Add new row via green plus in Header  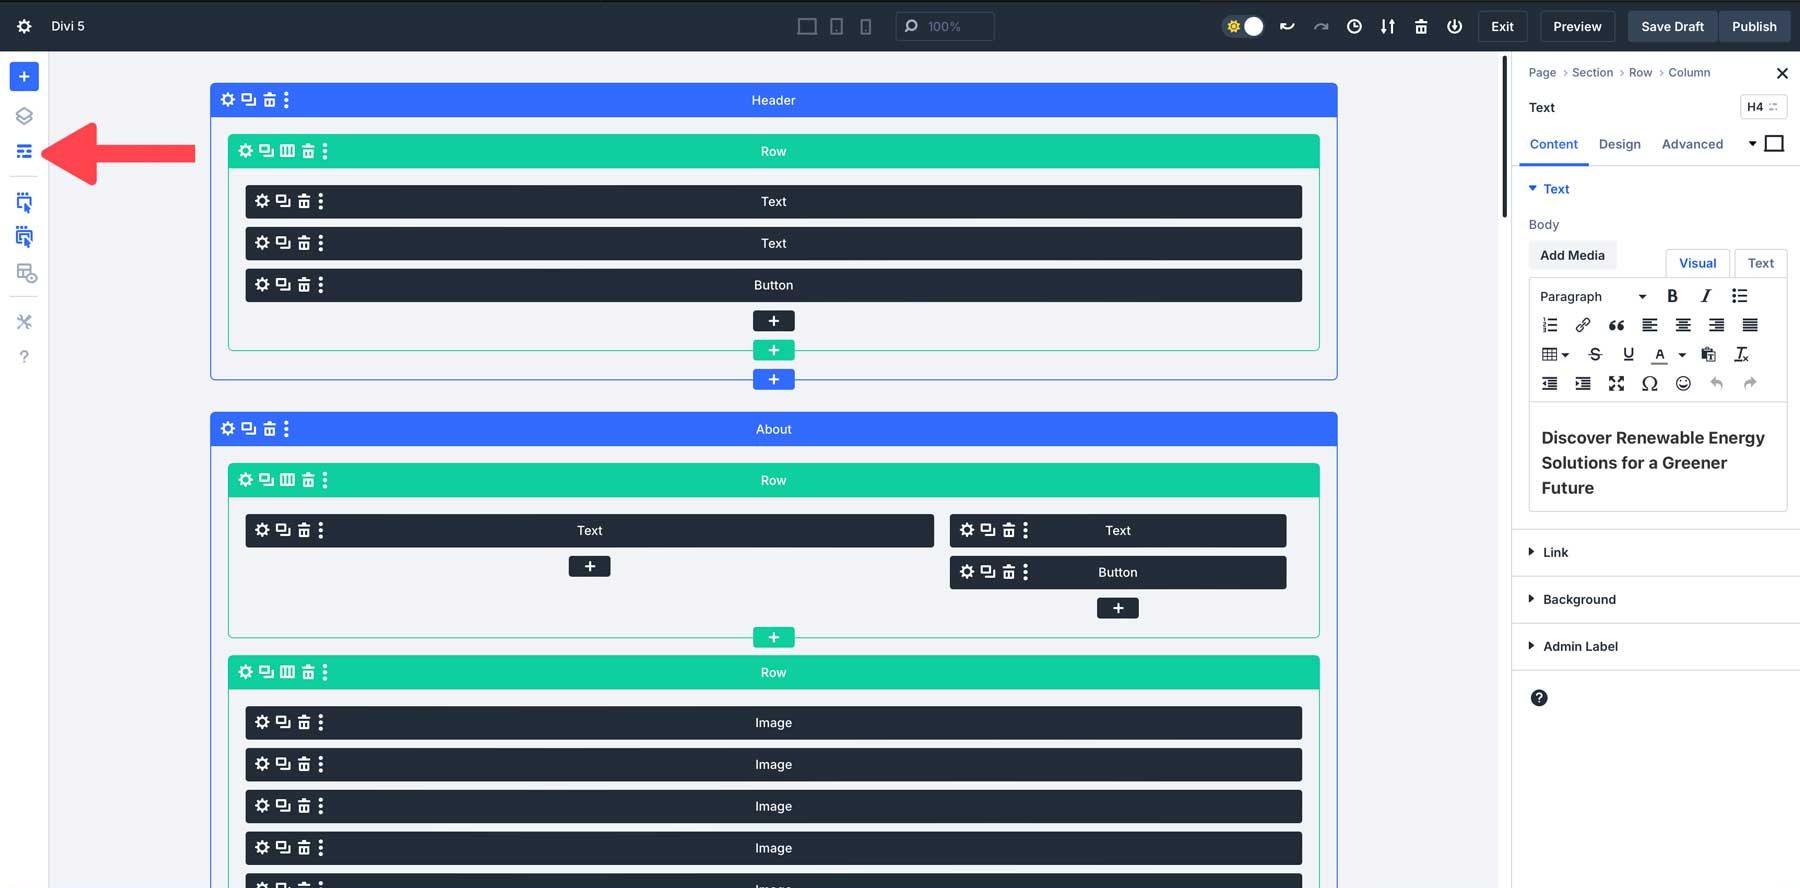773,350
